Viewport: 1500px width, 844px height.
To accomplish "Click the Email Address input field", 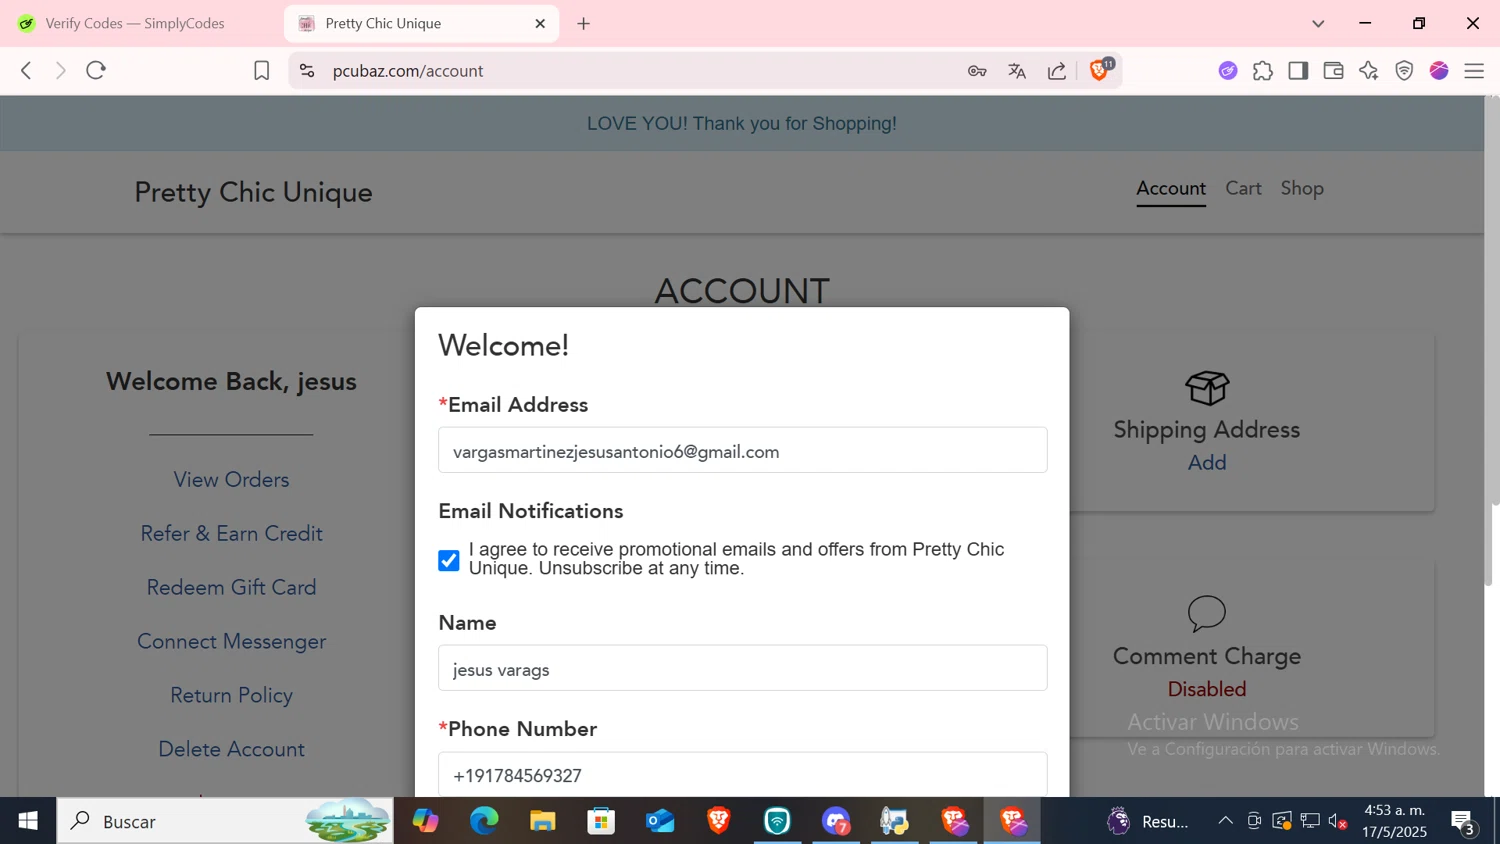I will pos(742,450).
